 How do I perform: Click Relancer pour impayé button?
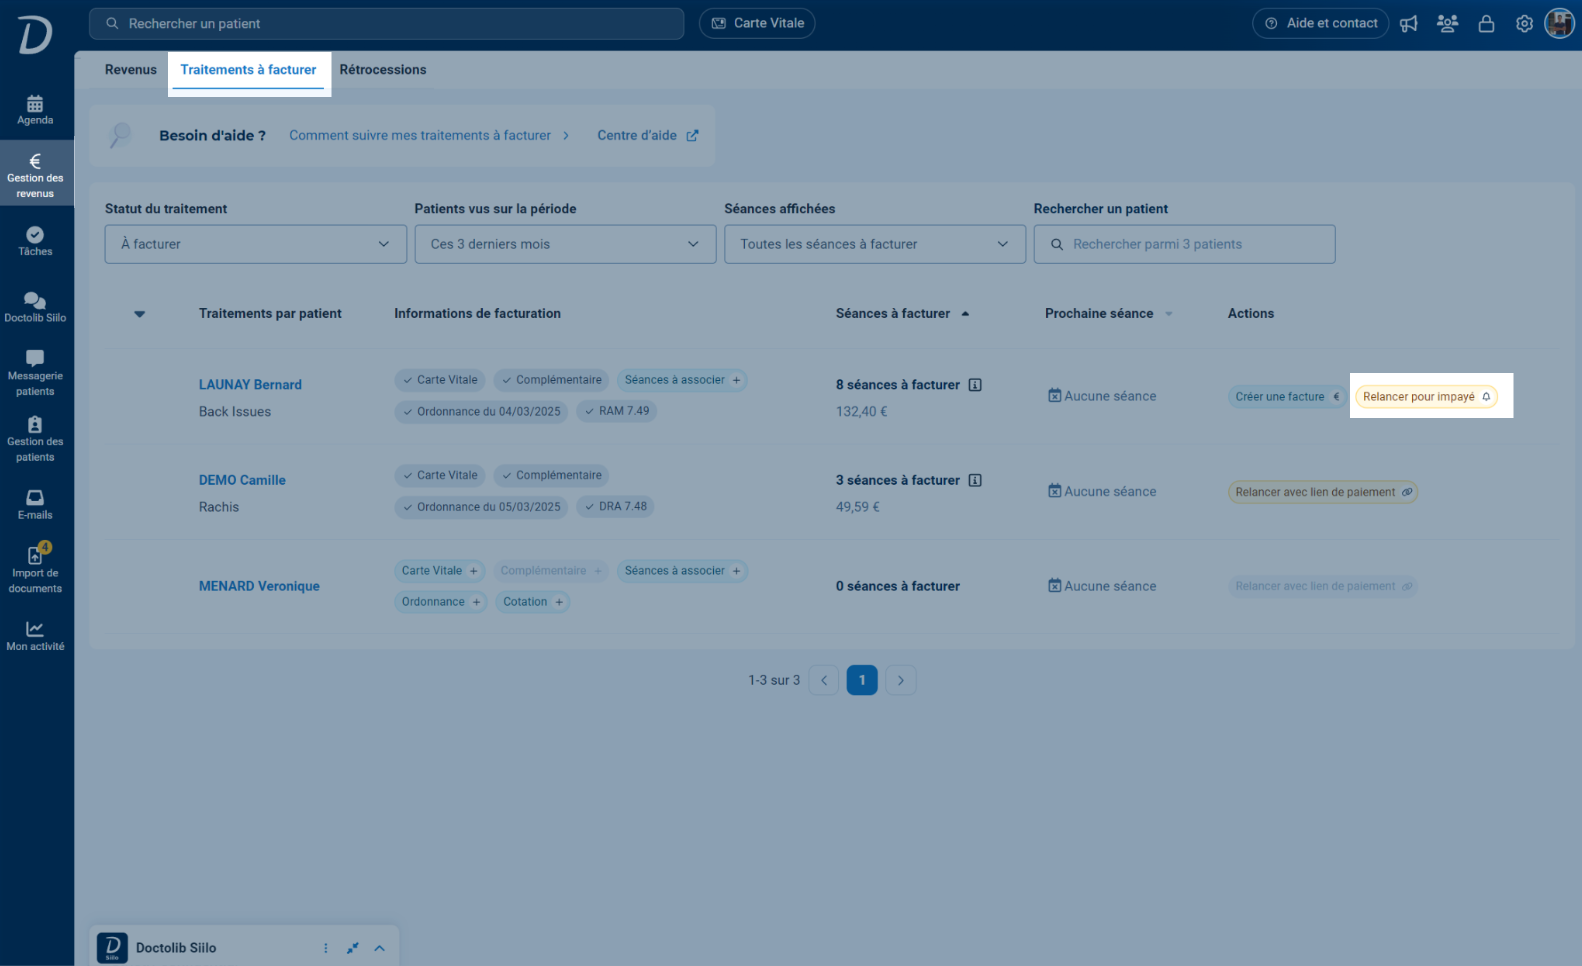click(1426, 397)
